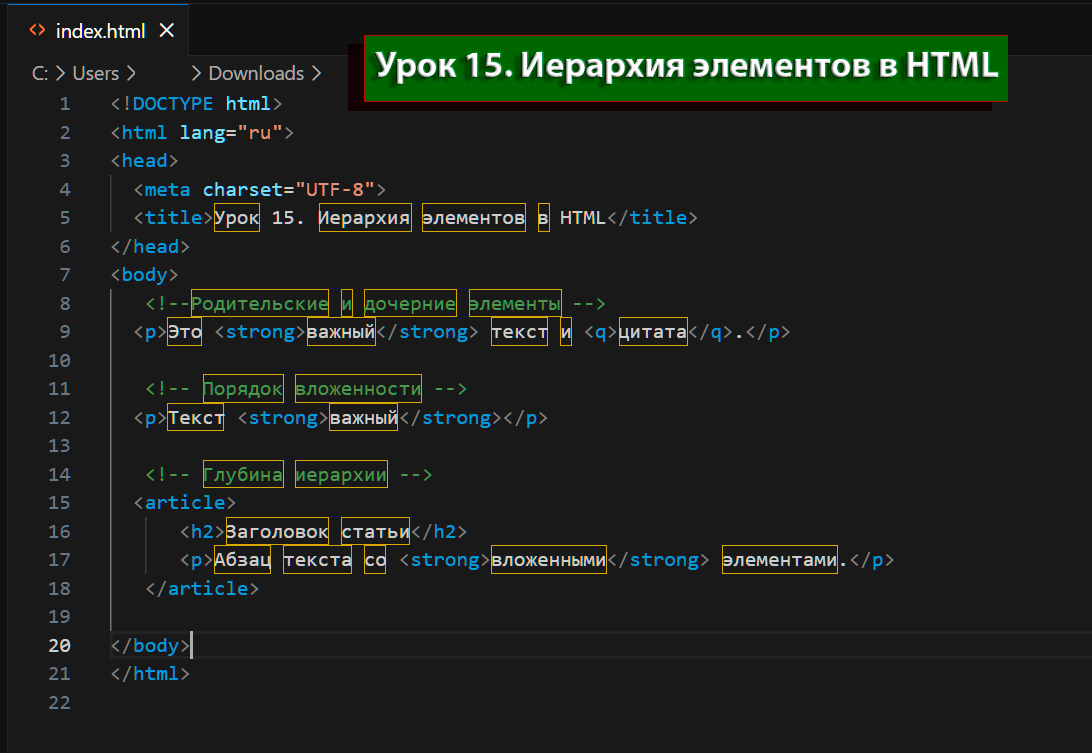Open the Users breadcrumb folder

pyautogui.click(x=95, y=73)
